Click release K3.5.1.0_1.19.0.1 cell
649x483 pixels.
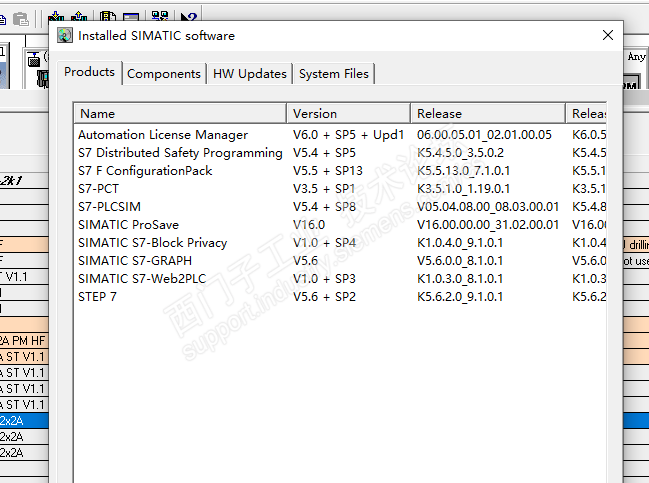pos(463,189)
